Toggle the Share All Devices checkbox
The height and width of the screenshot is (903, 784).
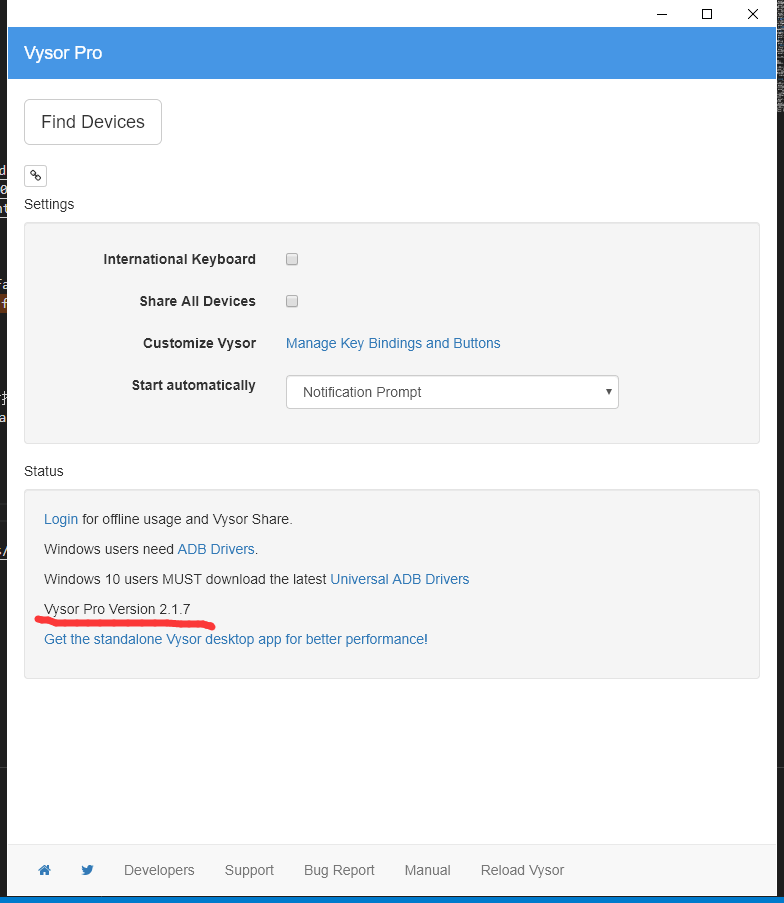click(292, 301)
